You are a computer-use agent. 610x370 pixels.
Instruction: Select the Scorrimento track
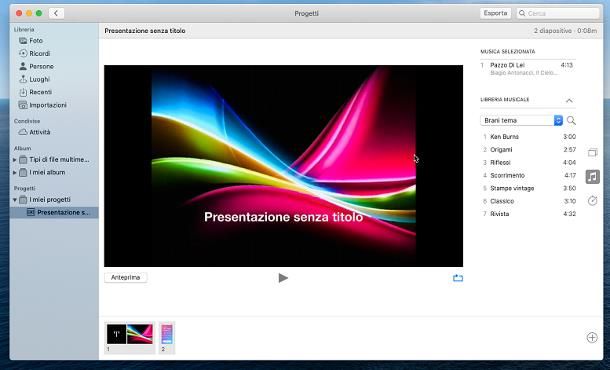(529, 175)
